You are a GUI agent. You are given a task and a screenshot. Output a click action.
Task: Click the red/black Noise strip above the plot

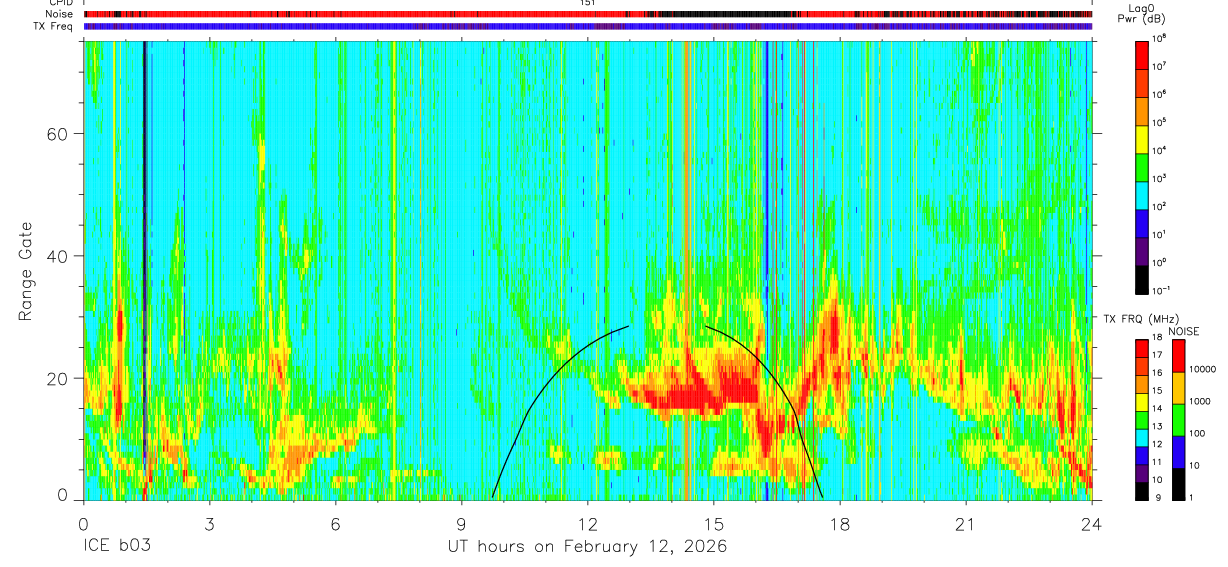587,14
